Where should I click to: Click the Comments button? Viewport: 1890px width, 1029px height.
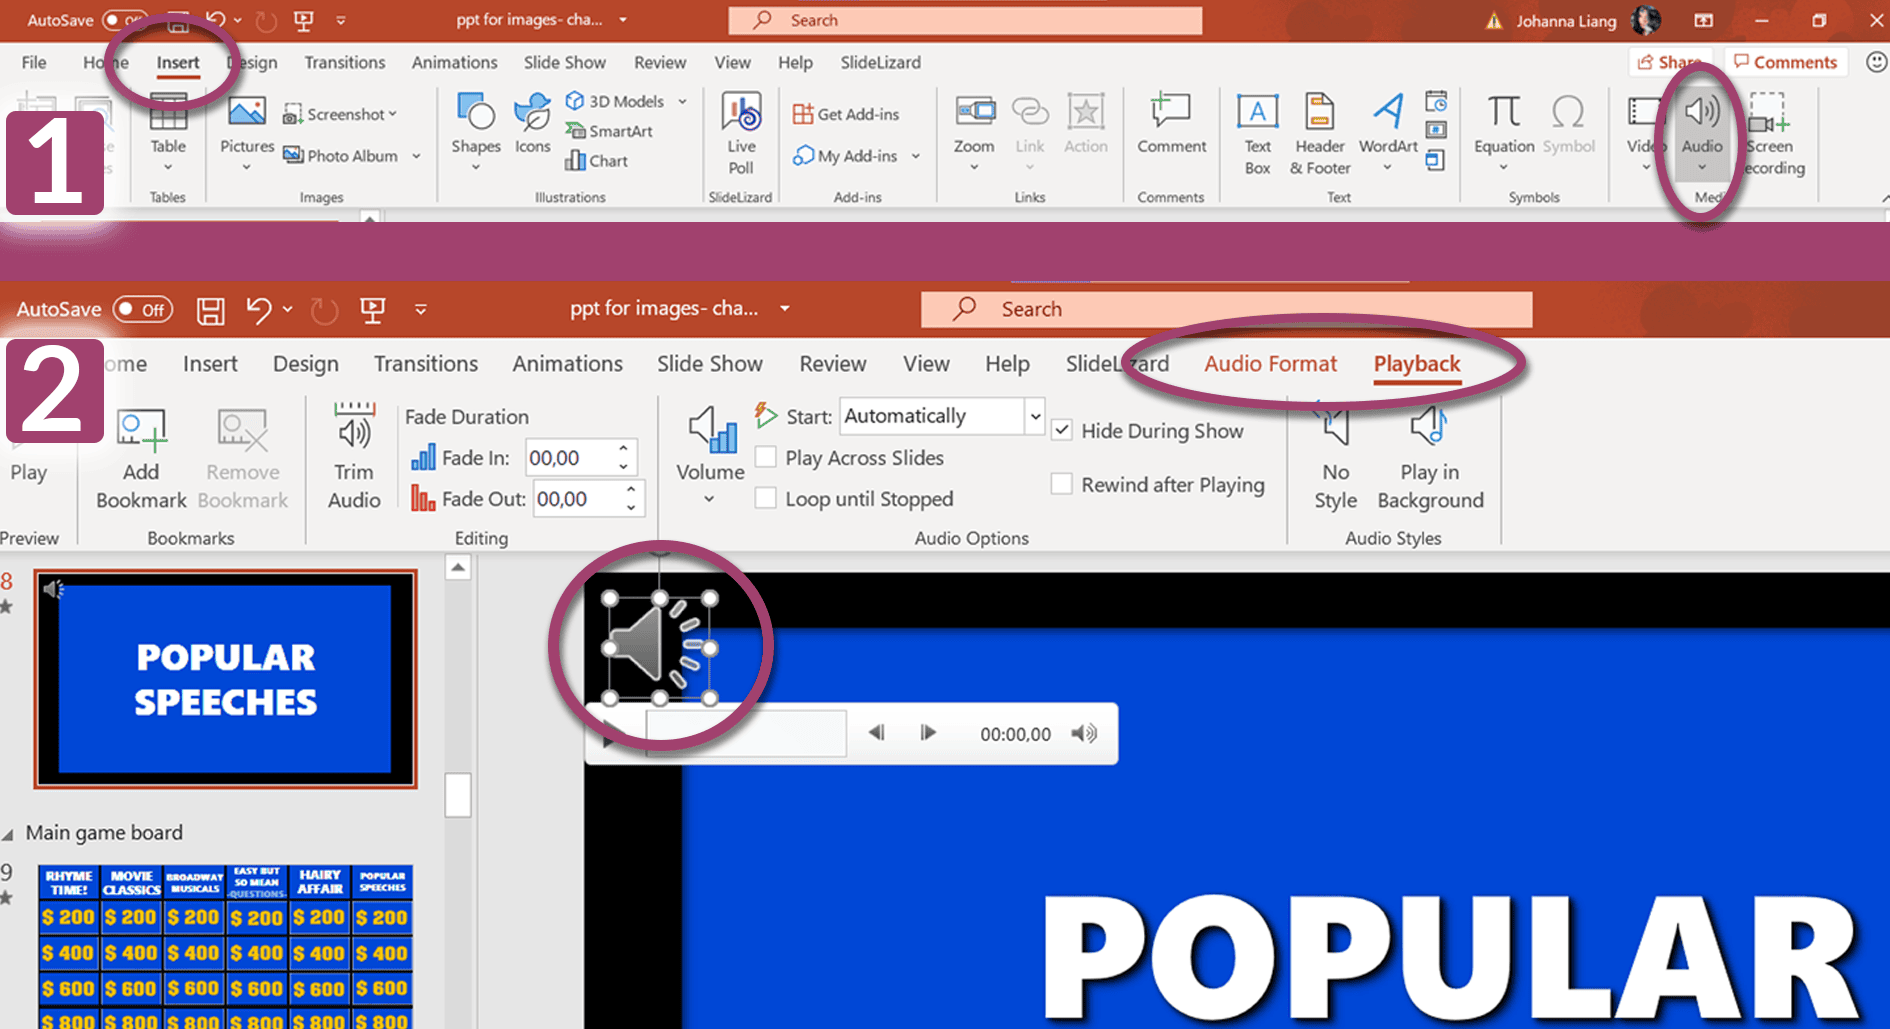pos(1785,62)
